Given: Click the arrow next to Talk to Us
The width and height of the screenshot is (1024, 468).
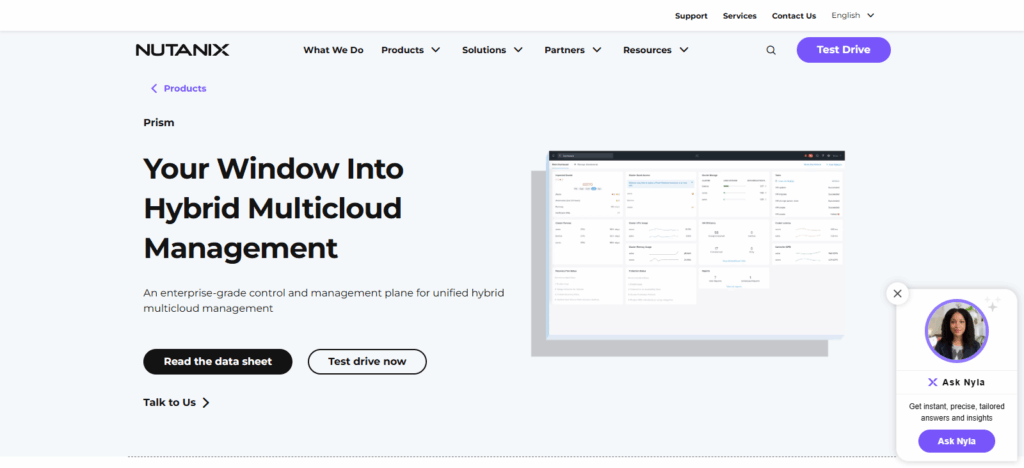Looking at the screenshot, I should [206, 402].
